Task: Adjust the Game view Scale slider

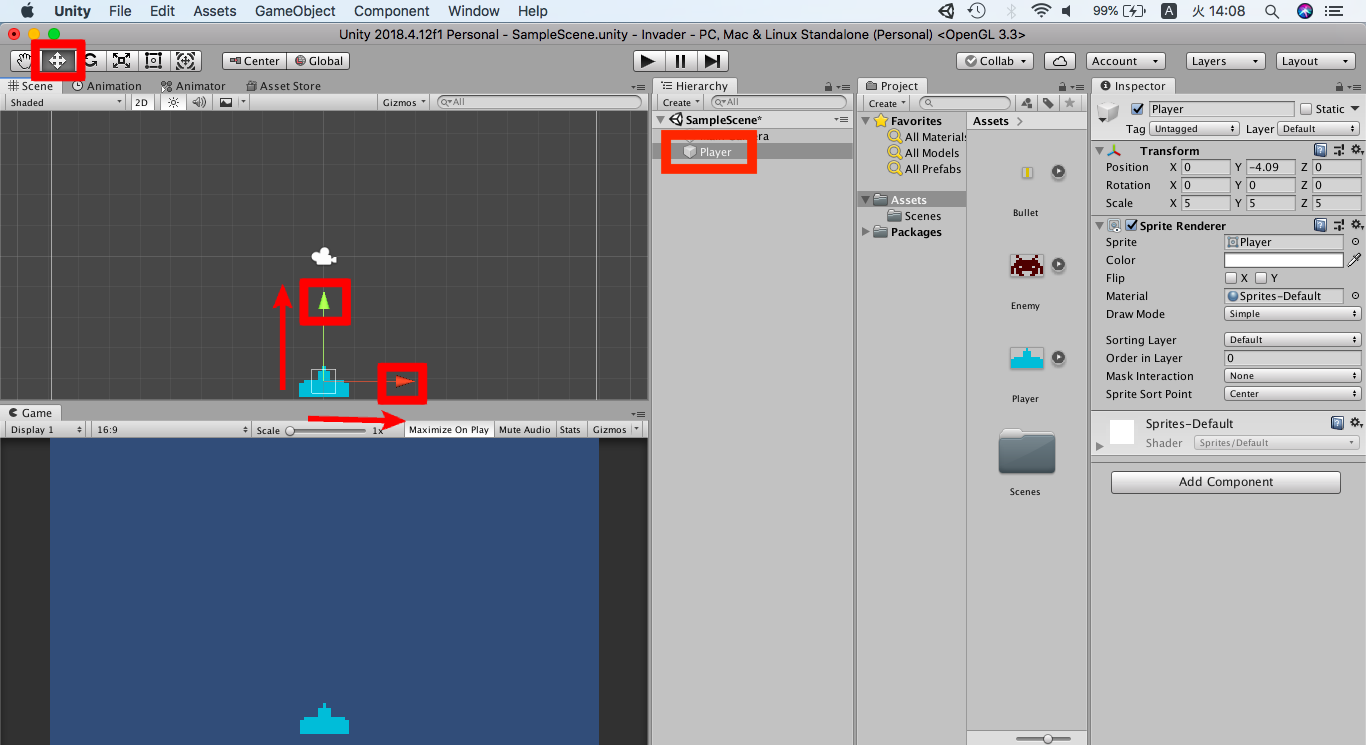Action: pos(327,430)
